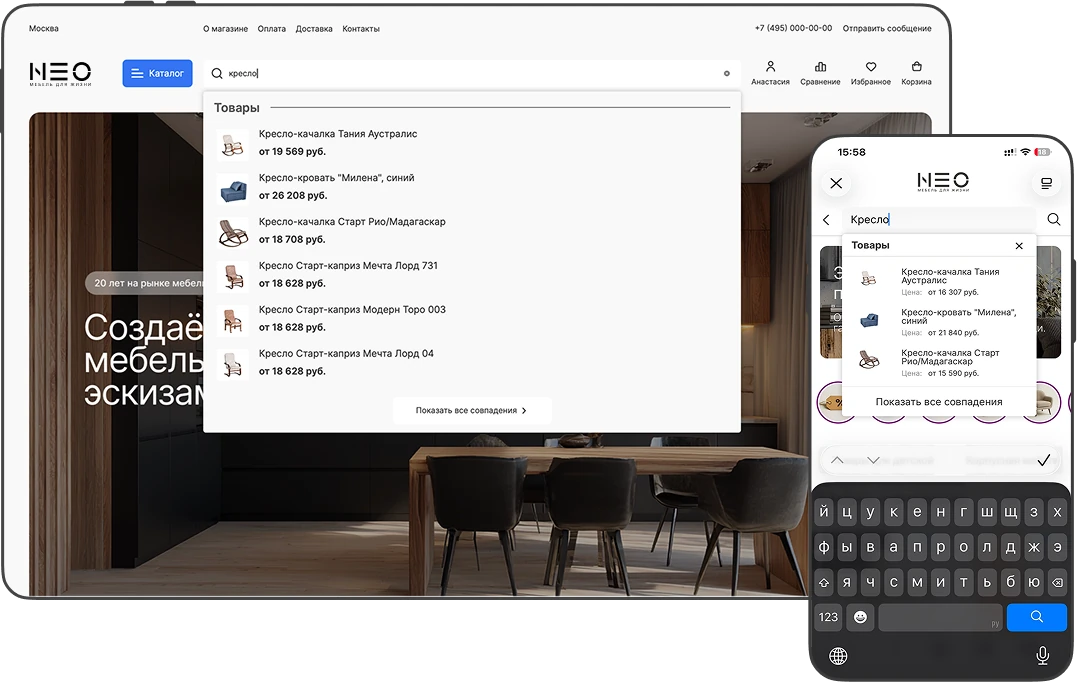1079x684 pixels.
Task: Go back with the mobile left chevron
Action: point(826,220)
